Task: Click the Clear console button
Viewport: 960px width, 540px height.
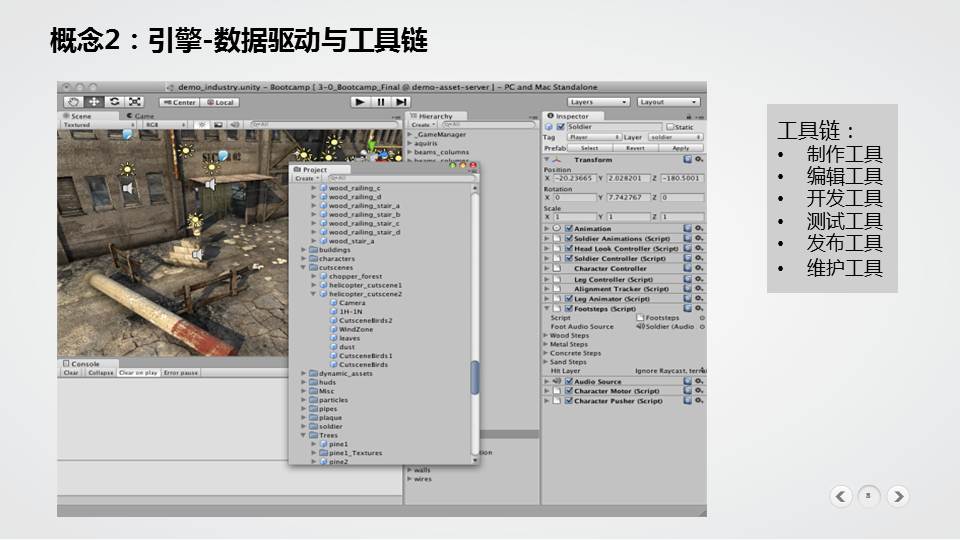Action: pos(71,372)
